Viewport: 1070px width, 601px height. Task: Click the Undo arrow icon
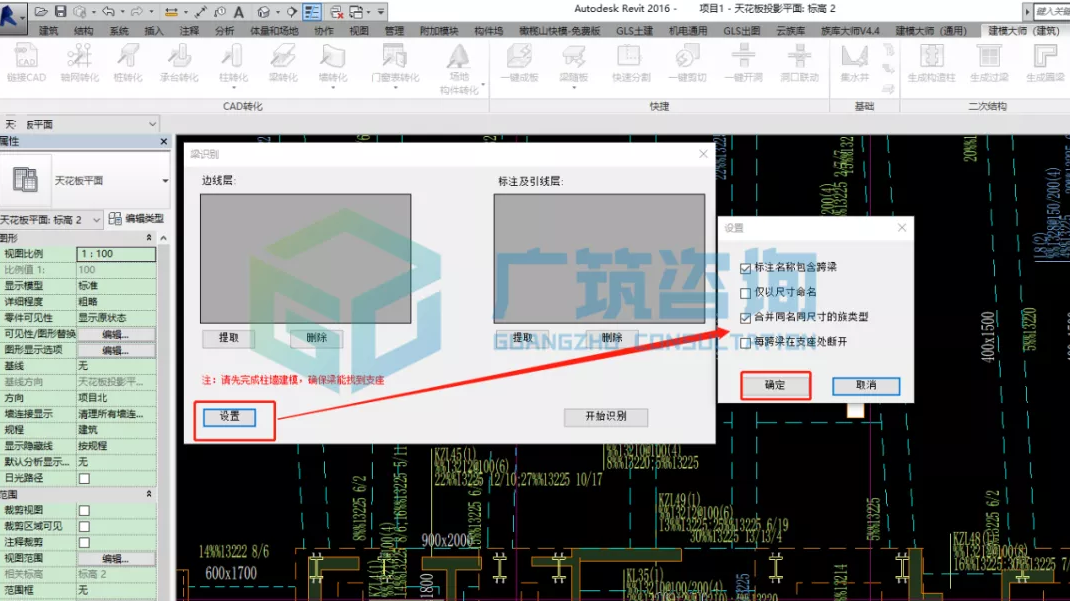[108, 12]
